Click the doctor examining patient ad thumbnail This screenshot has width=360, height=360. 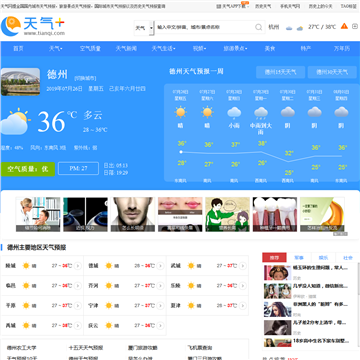38,214
